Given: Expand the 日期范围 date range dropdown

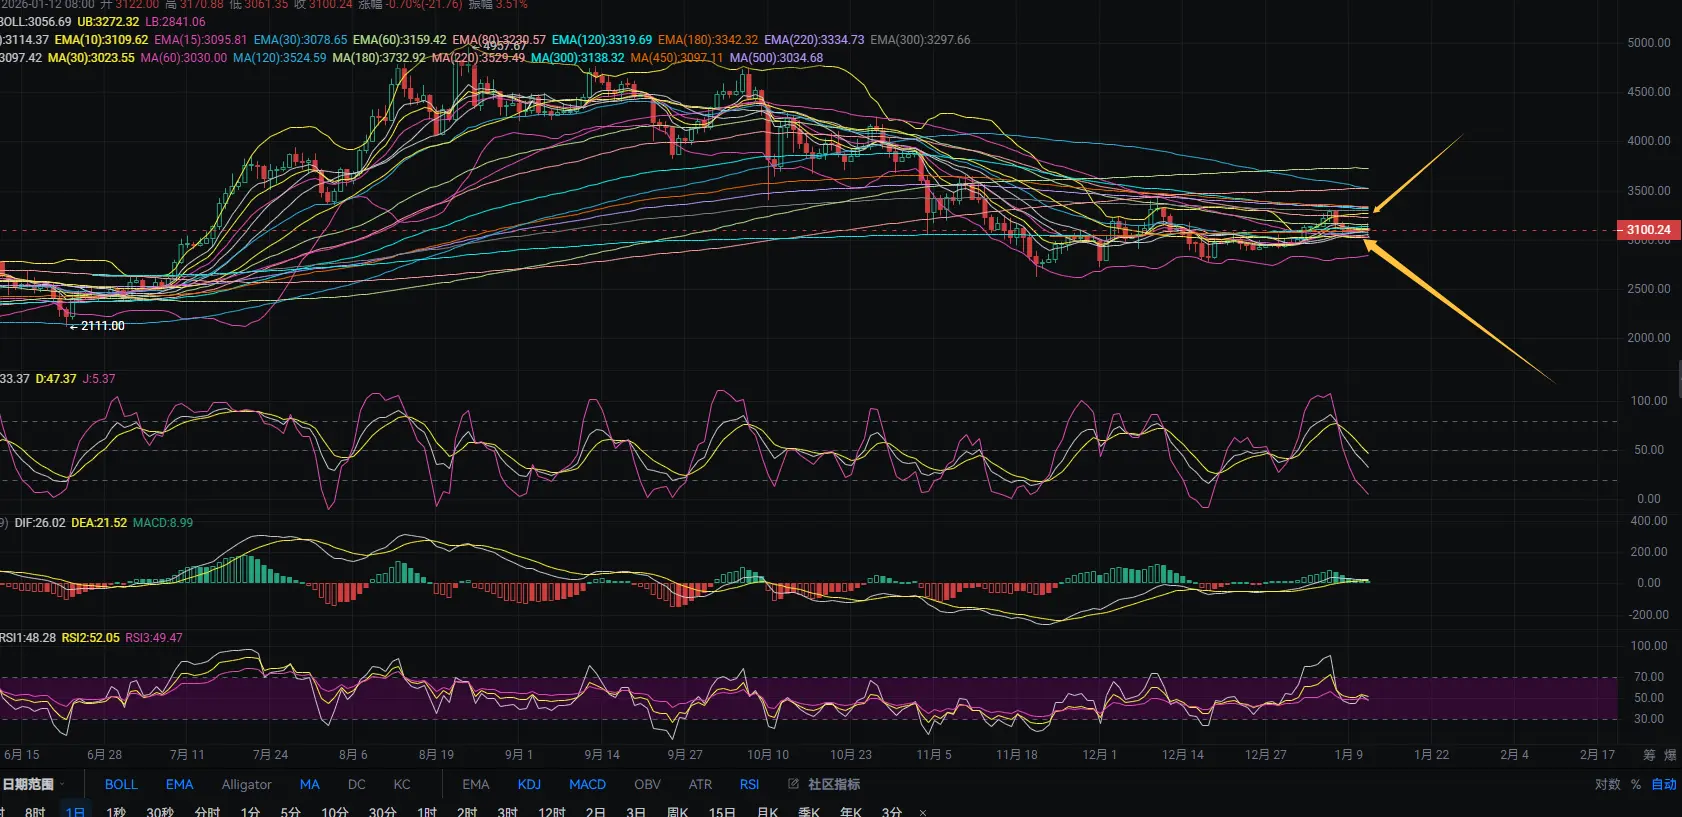Looking at the screenshot, I should (33, 784).
